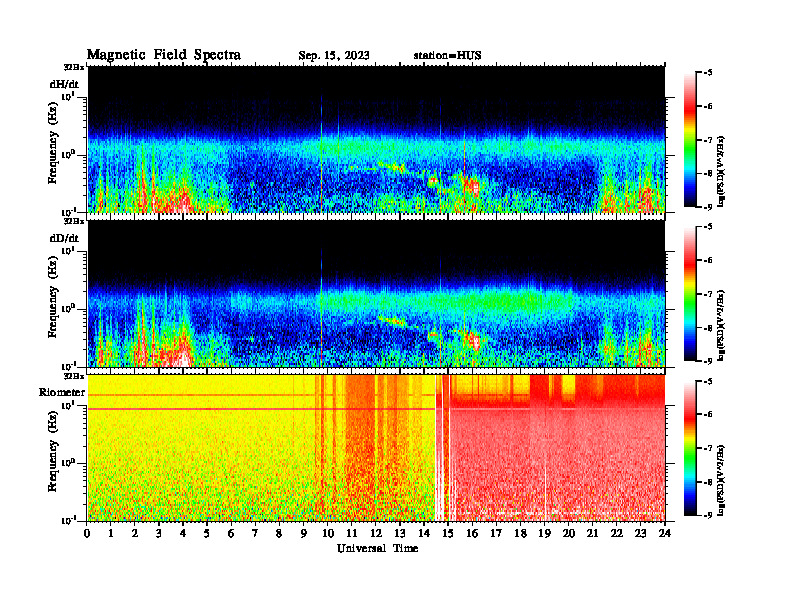792x612 pixels.
Task: Click hour tick "9" on Universal Time axis
Action: pyautogui.click(x=304, y=533)
